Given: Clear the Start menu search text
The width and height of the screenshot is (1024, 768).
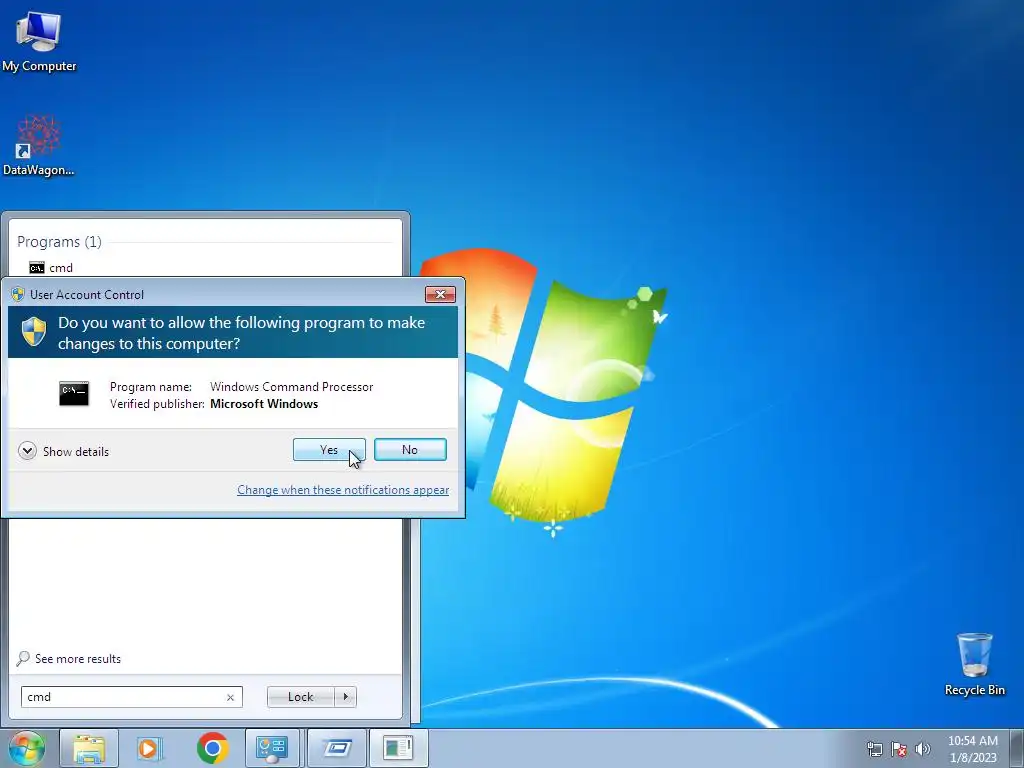Looking at the screenshot, I should coord(231,697).
